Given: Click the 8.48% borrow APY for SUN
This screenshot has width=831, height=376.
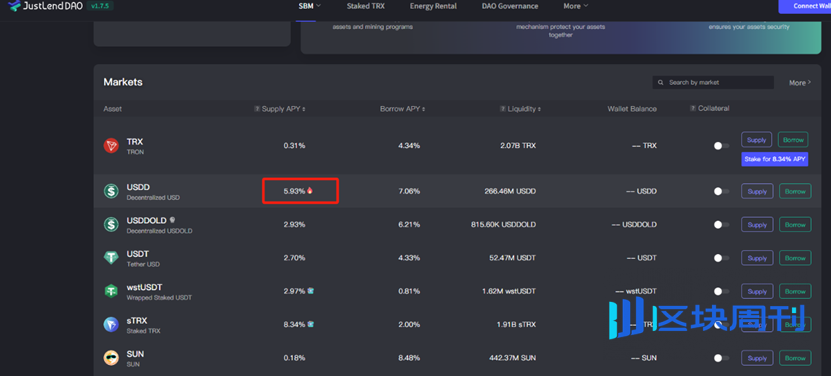Looking at the screenshot, I should tap(409, 358).
